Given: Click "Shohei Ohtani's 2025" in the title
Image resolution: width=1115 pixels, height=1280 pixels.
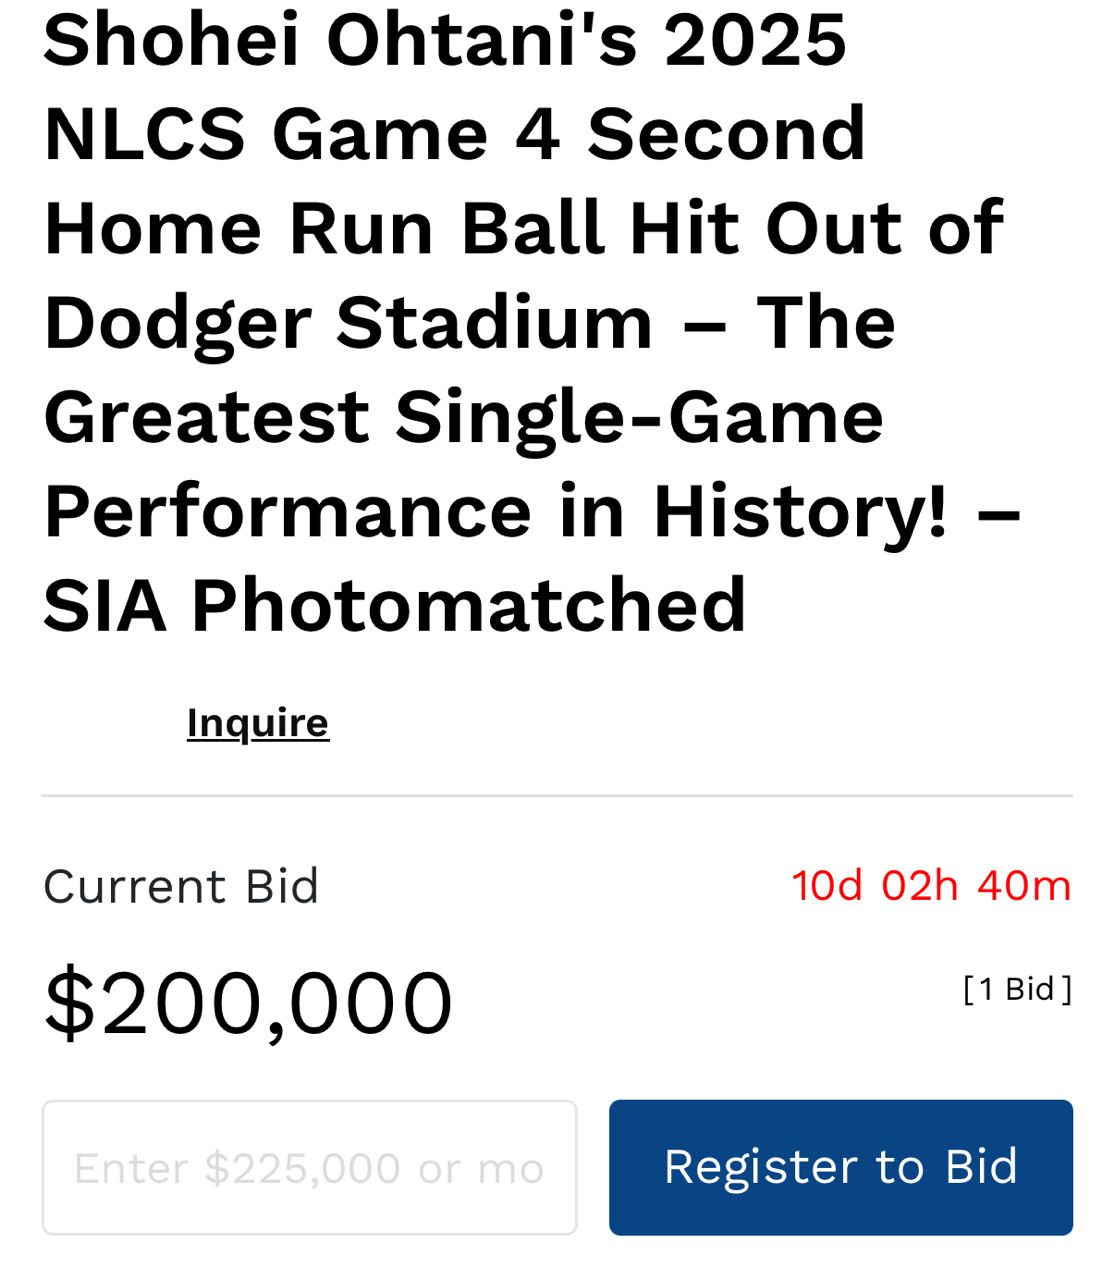Looking at the screenshot, I should click(445, 40).
